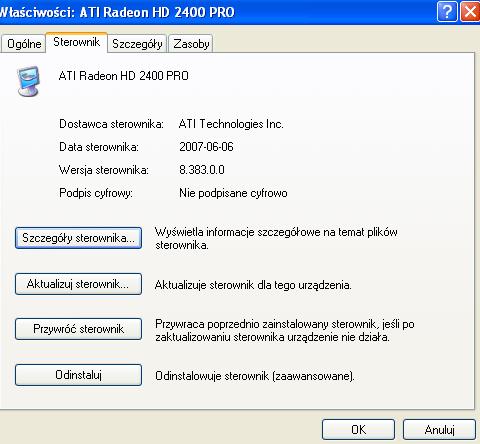Switch to the Ogólne tab

pyautogui.click(x=23, y=44)
